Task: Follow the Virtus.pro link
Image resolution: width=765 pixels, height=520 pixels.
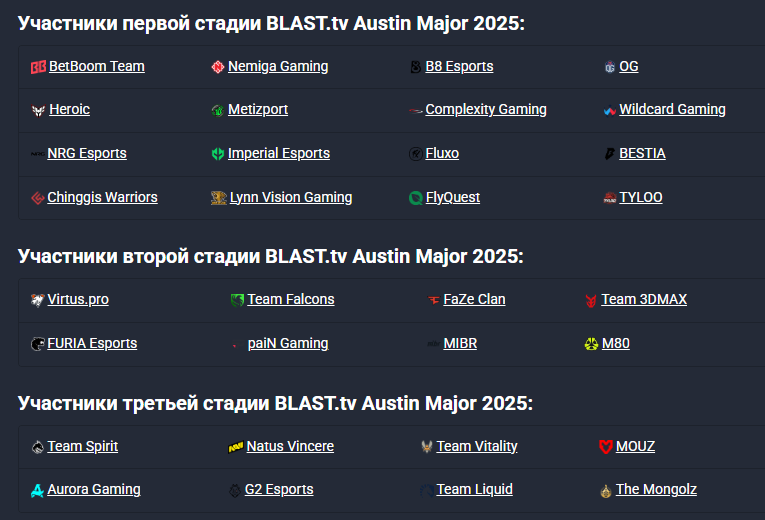Action: point(78,299)
